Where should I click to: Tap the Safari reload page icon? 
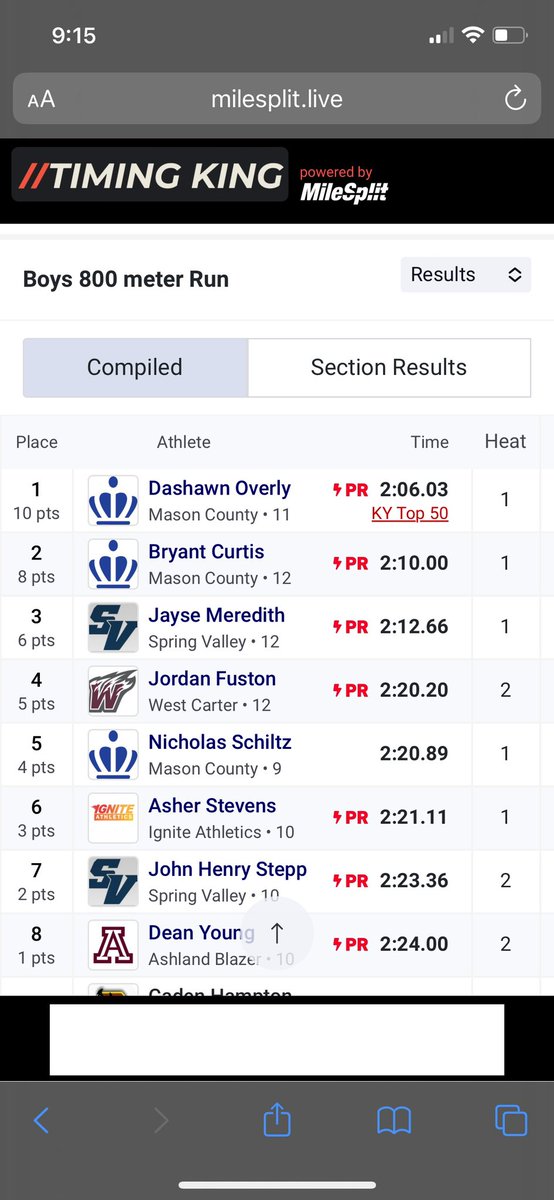[514, 99]
